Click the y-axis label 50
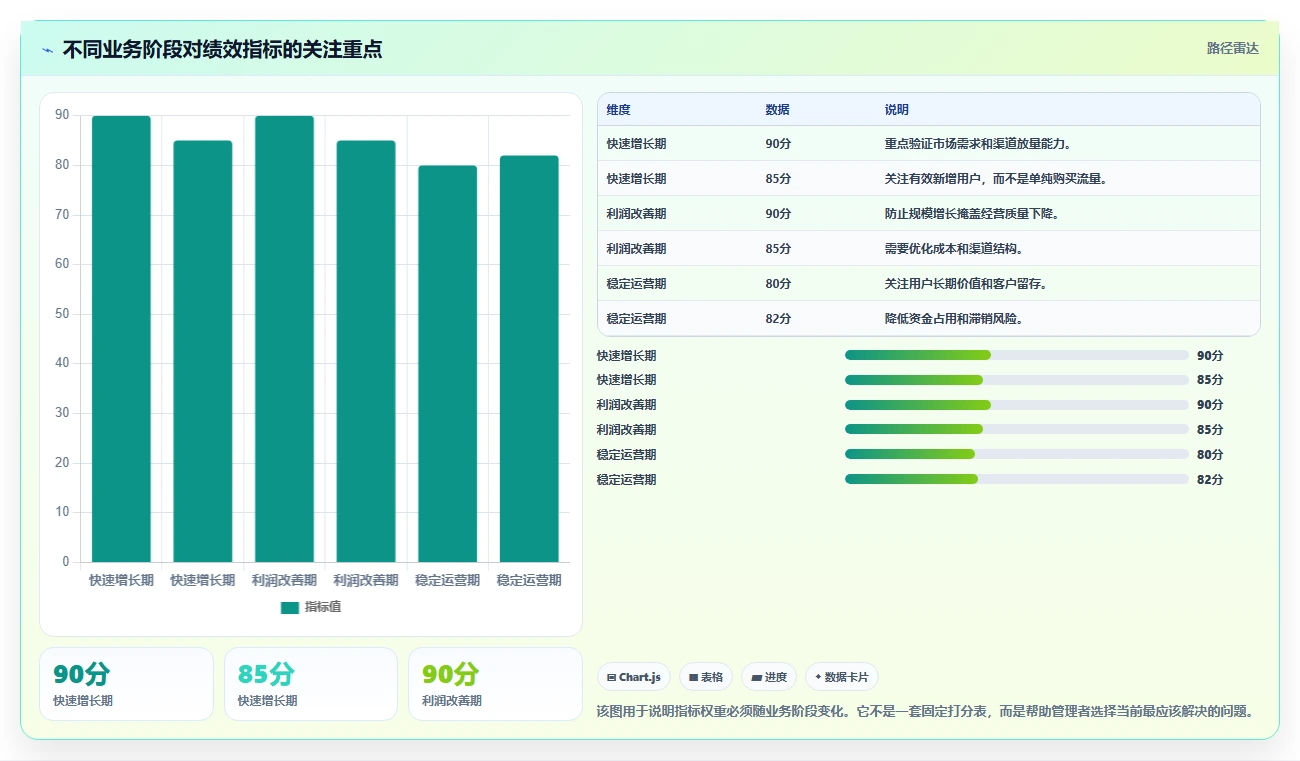 point(63,314)
